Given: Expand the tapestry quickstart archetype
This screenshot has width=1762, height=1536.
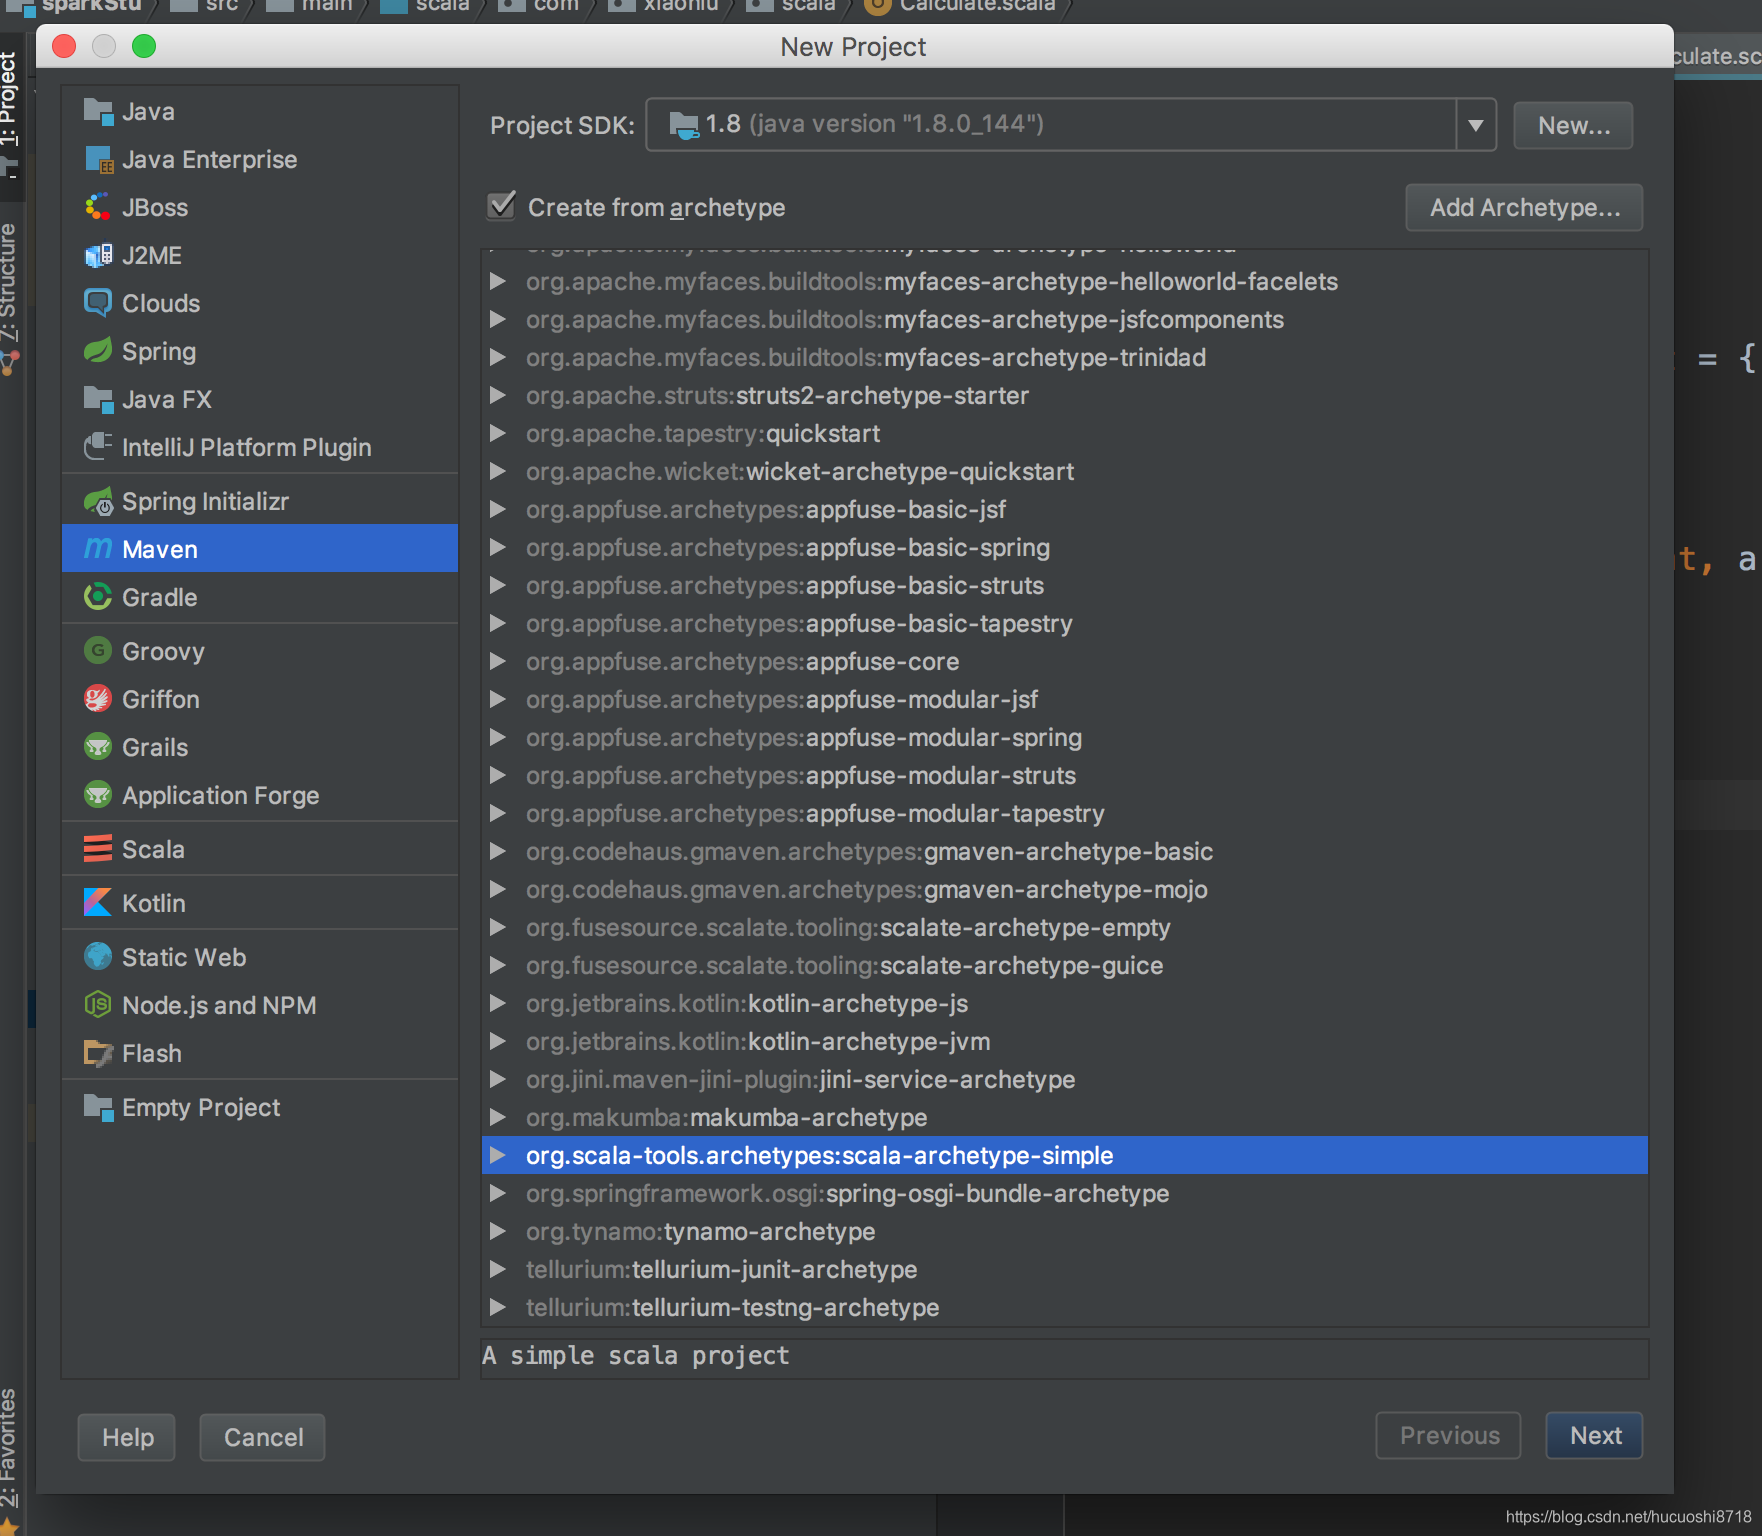Looking at the screenshot, I should (497, 434).
